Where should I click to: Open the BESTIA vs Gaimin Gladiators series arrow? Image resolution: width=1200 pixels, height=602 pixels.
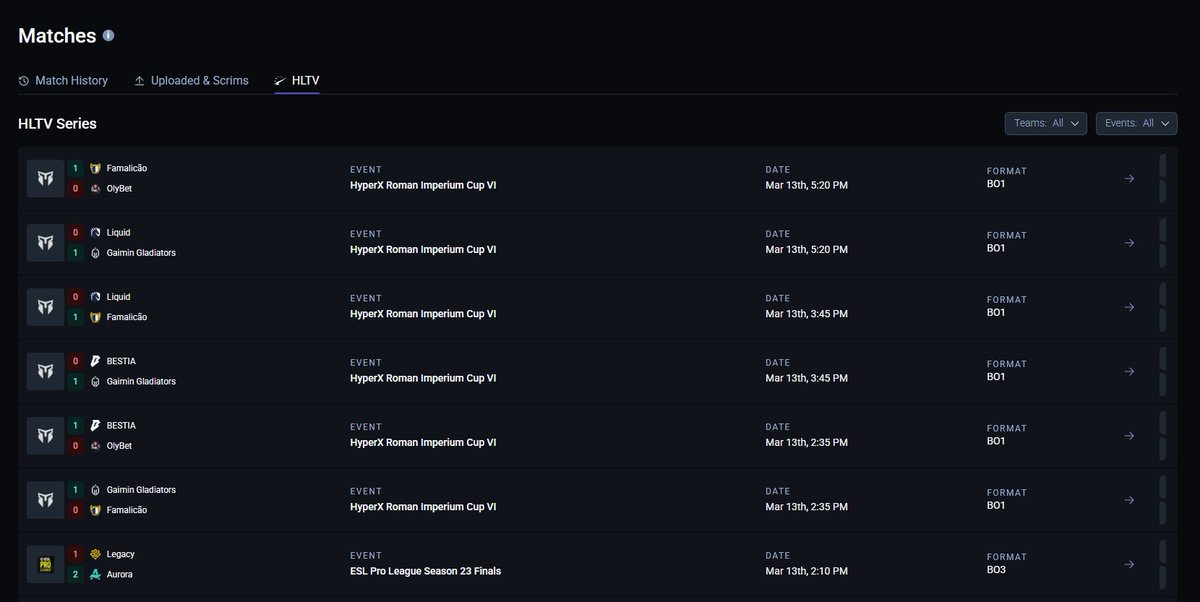coord(1129,371)
